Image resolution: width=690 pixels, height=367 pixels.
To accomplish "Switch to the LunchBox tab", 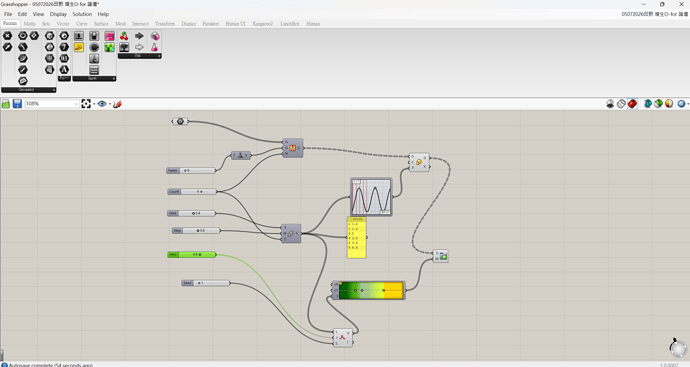I will (x=290, y=24).
